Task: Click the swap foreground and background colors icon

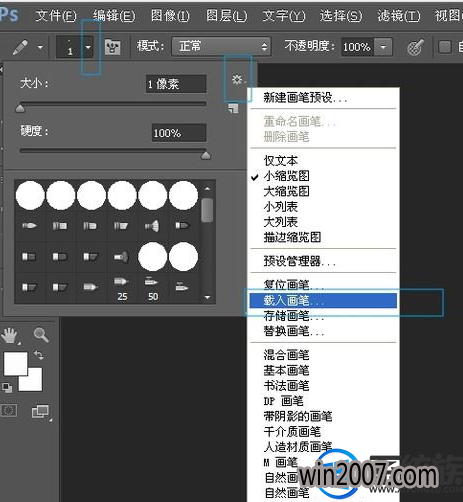Action: tap(39, 355)
